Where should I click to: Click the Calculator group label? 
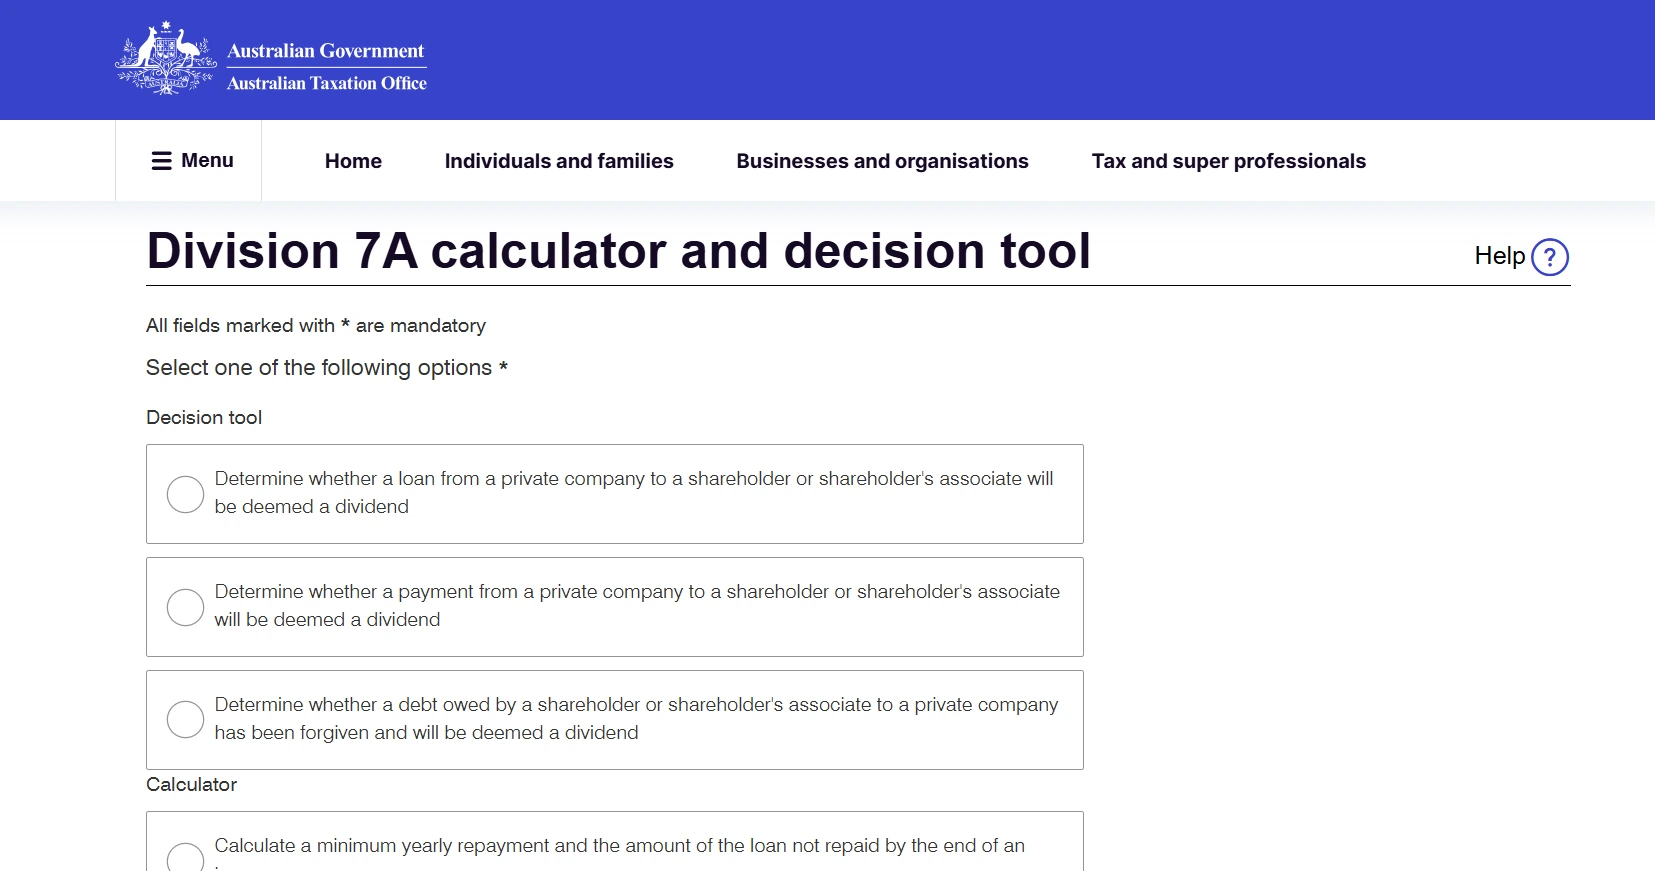191,785
